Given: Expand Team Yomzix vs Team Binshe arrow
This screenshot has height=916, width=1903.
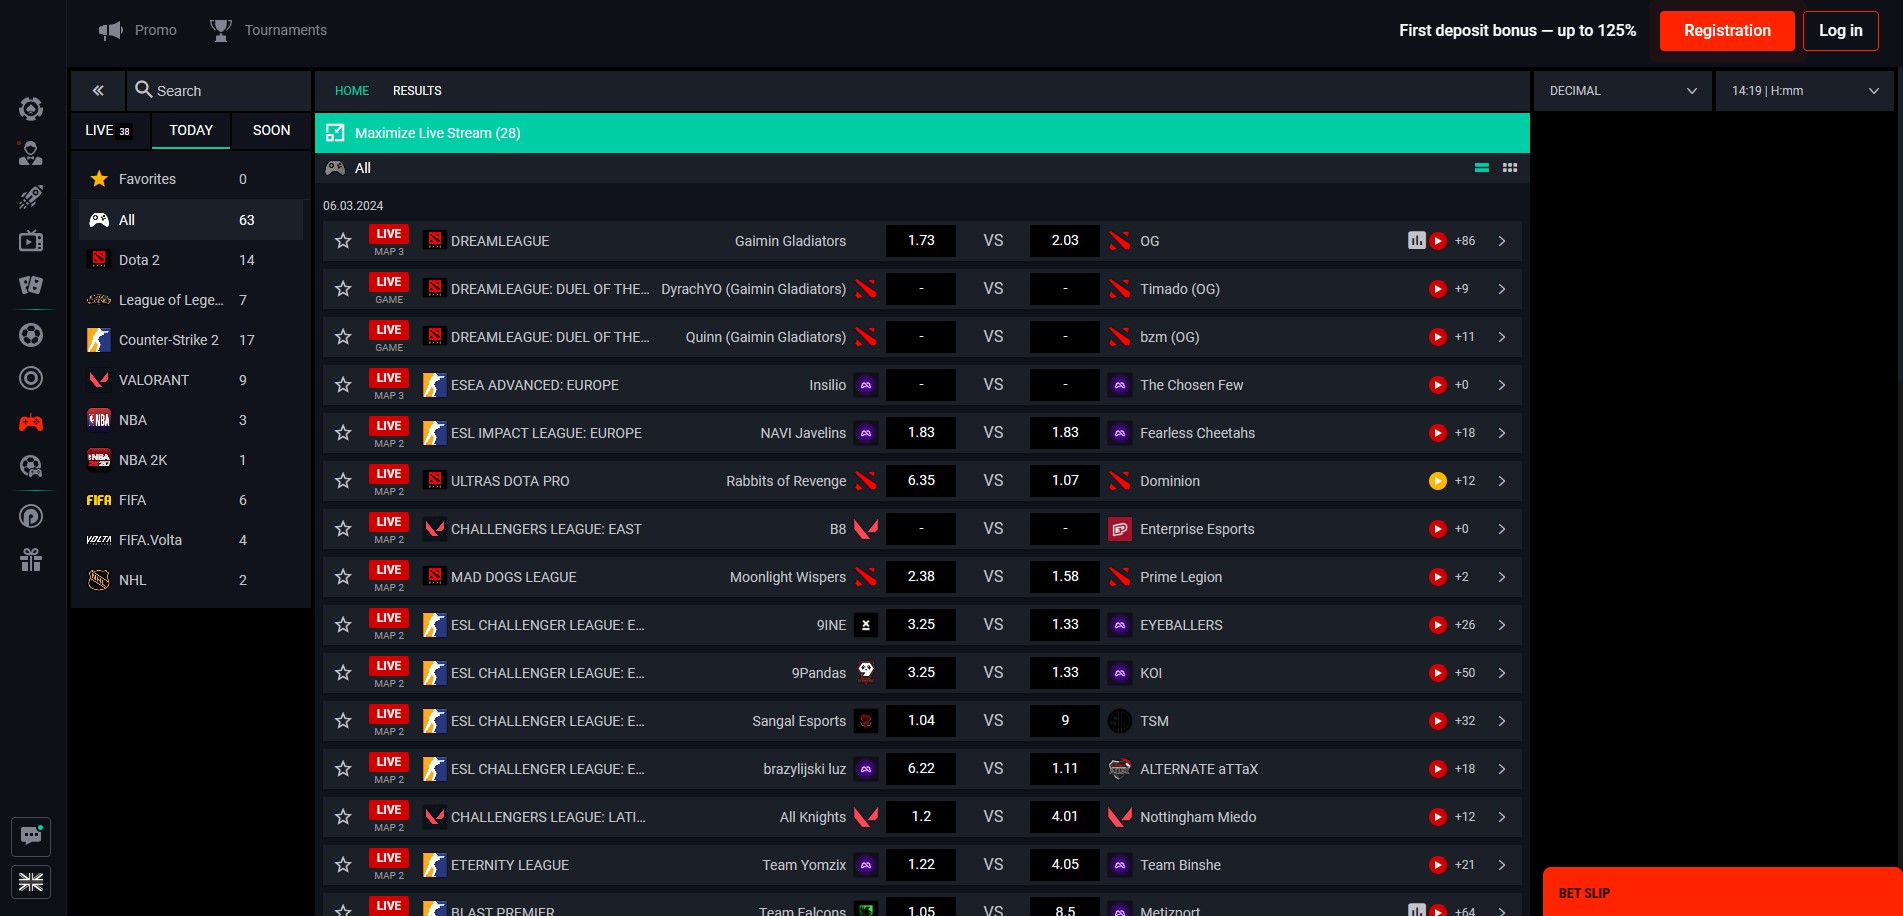Looking at the screenshot, I should 1501,865.
